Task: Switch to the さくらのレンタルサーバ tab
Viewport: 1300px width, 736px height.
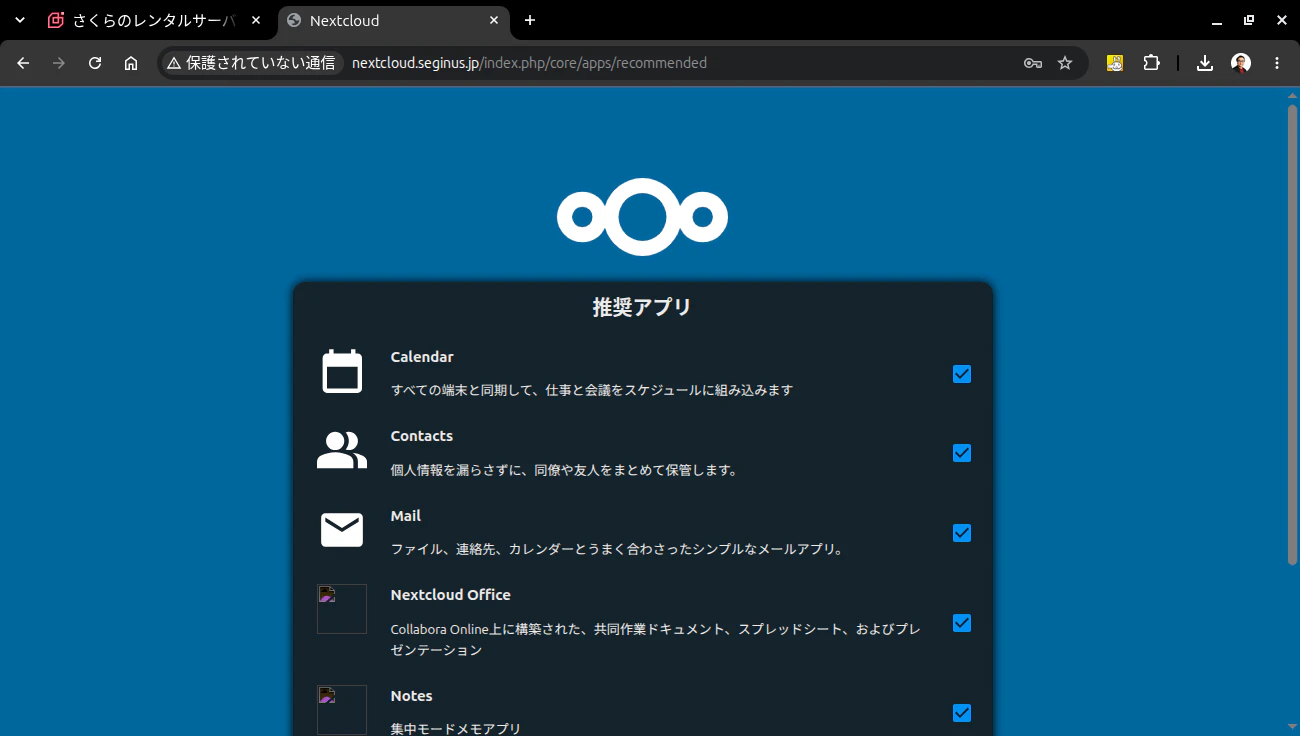Action: [x=157, y=20]
